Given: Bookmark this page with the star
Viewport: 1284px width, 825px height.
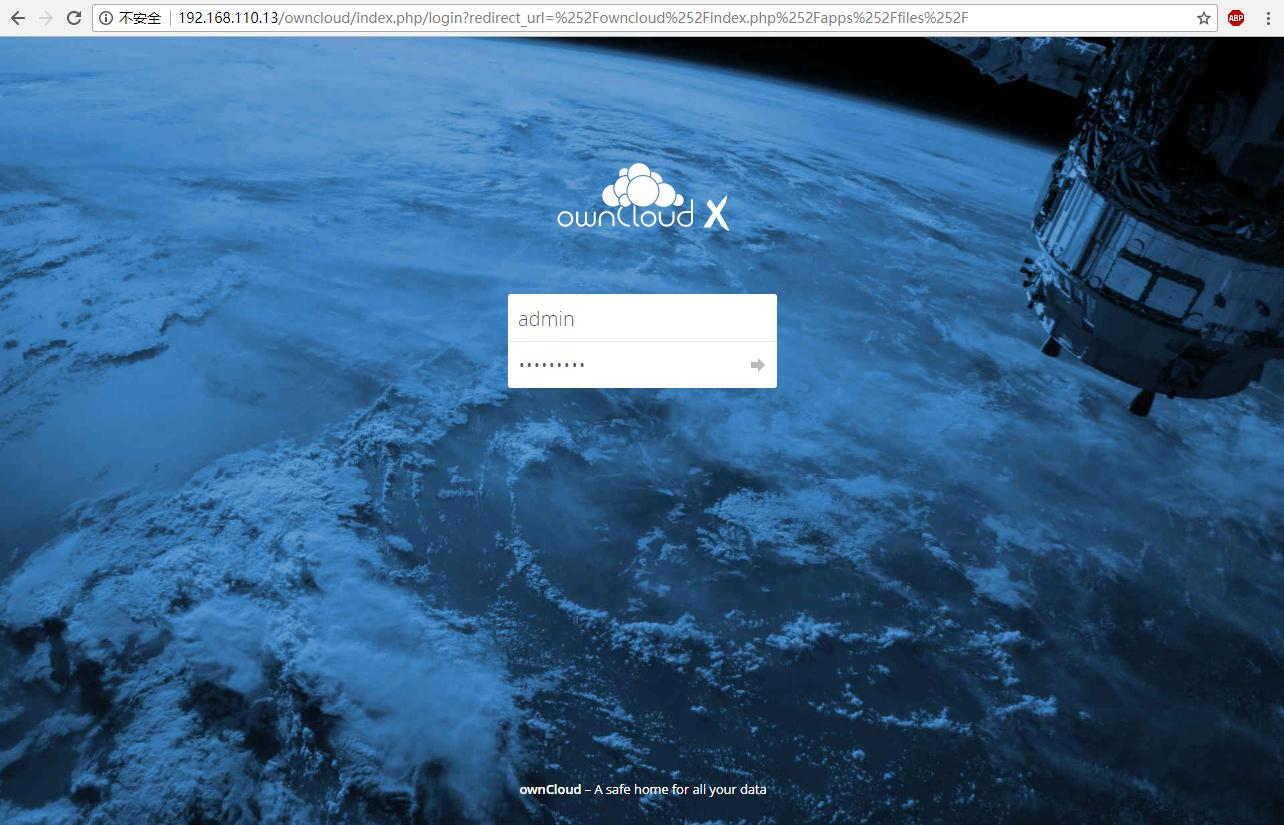Looking at the screenshot, I should (1204, 18).
